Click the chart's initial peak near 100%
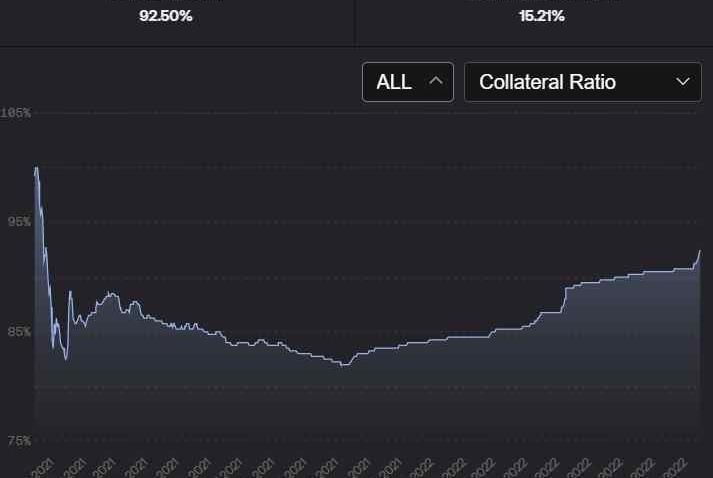The height and width of the screenshot is (478, 713). pyautogui.click(x=36, y=168)
